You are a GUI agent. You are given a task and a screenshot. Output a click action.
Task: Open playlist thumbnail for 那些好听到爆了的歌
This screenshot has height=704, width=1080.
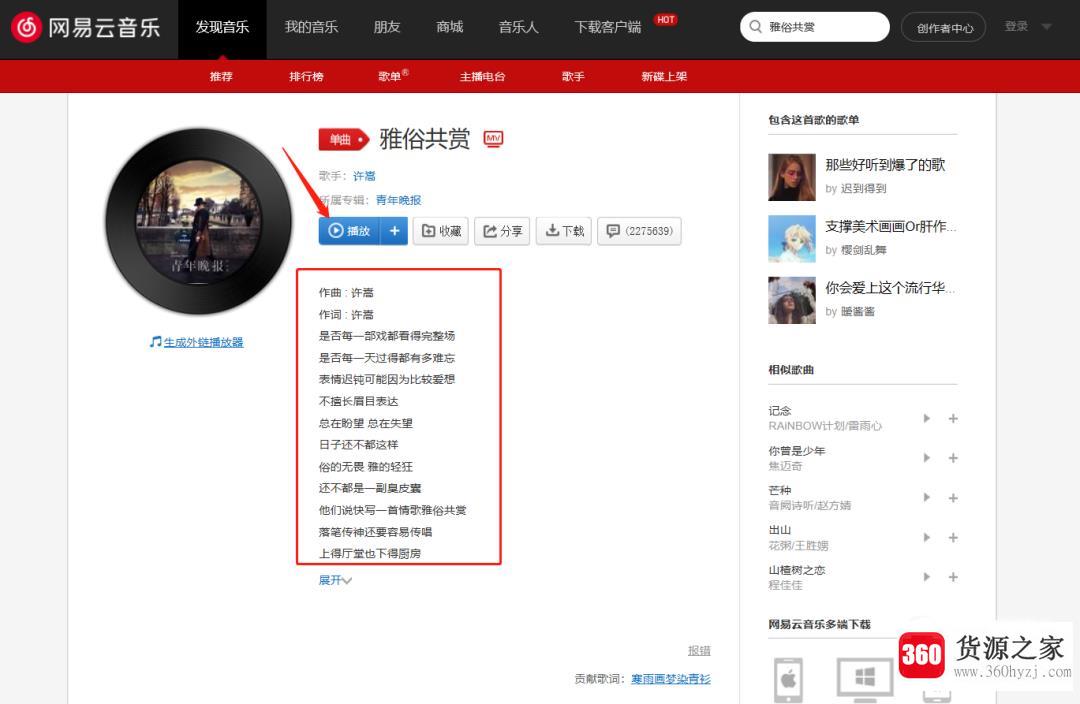point(792,177)
